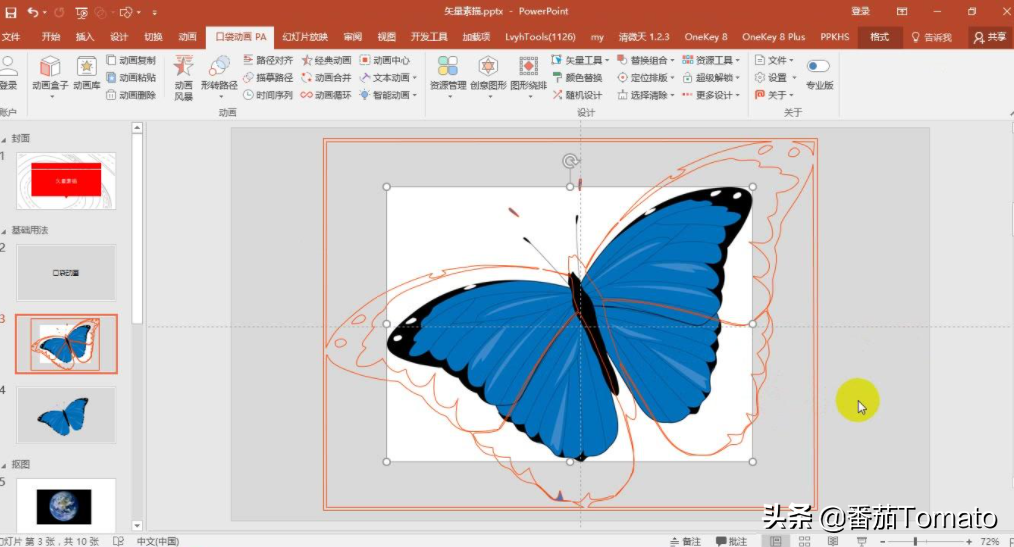Adjust the zoom slider in status bar
1014x547 pixels.
(915, 541)
